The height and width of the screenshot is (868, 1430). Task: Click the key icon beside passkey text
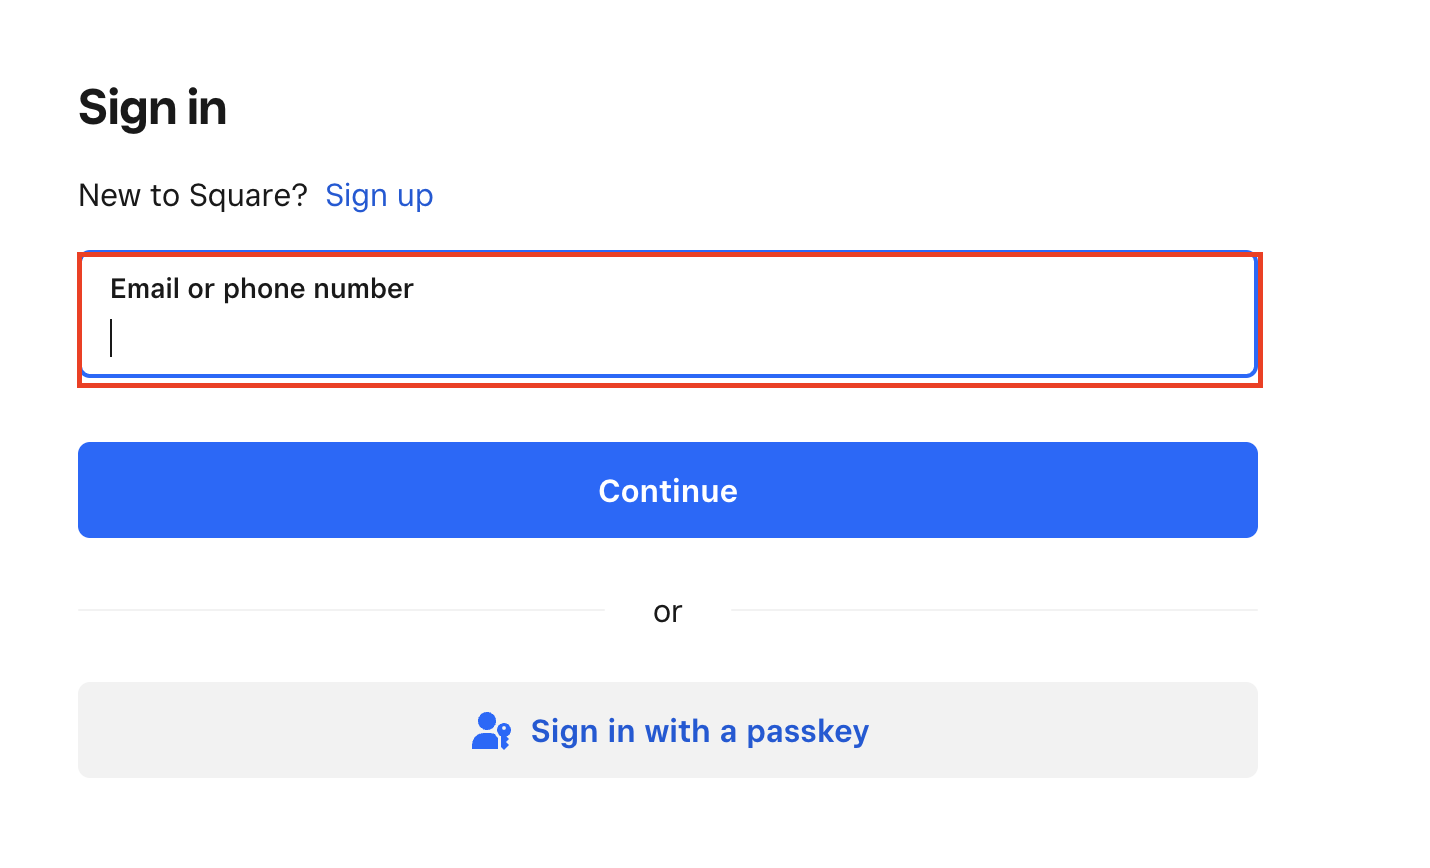coord(503,736)
